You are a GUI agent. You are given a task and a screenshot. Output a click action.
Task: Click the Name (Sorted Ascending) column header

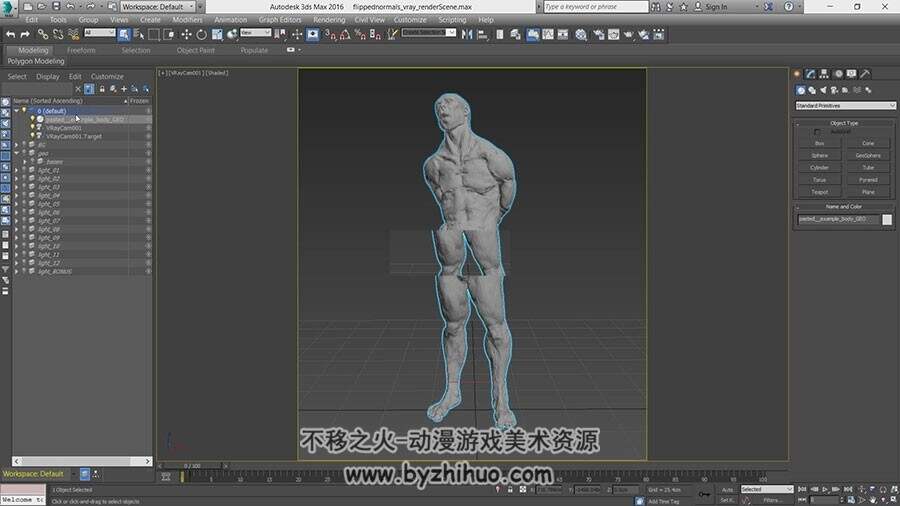68,100
